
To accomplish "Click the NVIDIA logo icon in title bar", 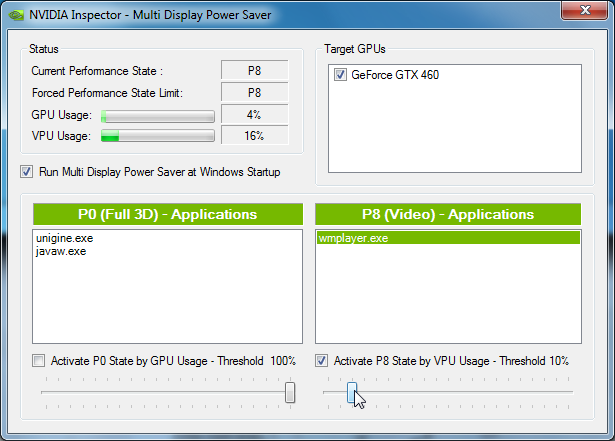I will tap(16, 15).
